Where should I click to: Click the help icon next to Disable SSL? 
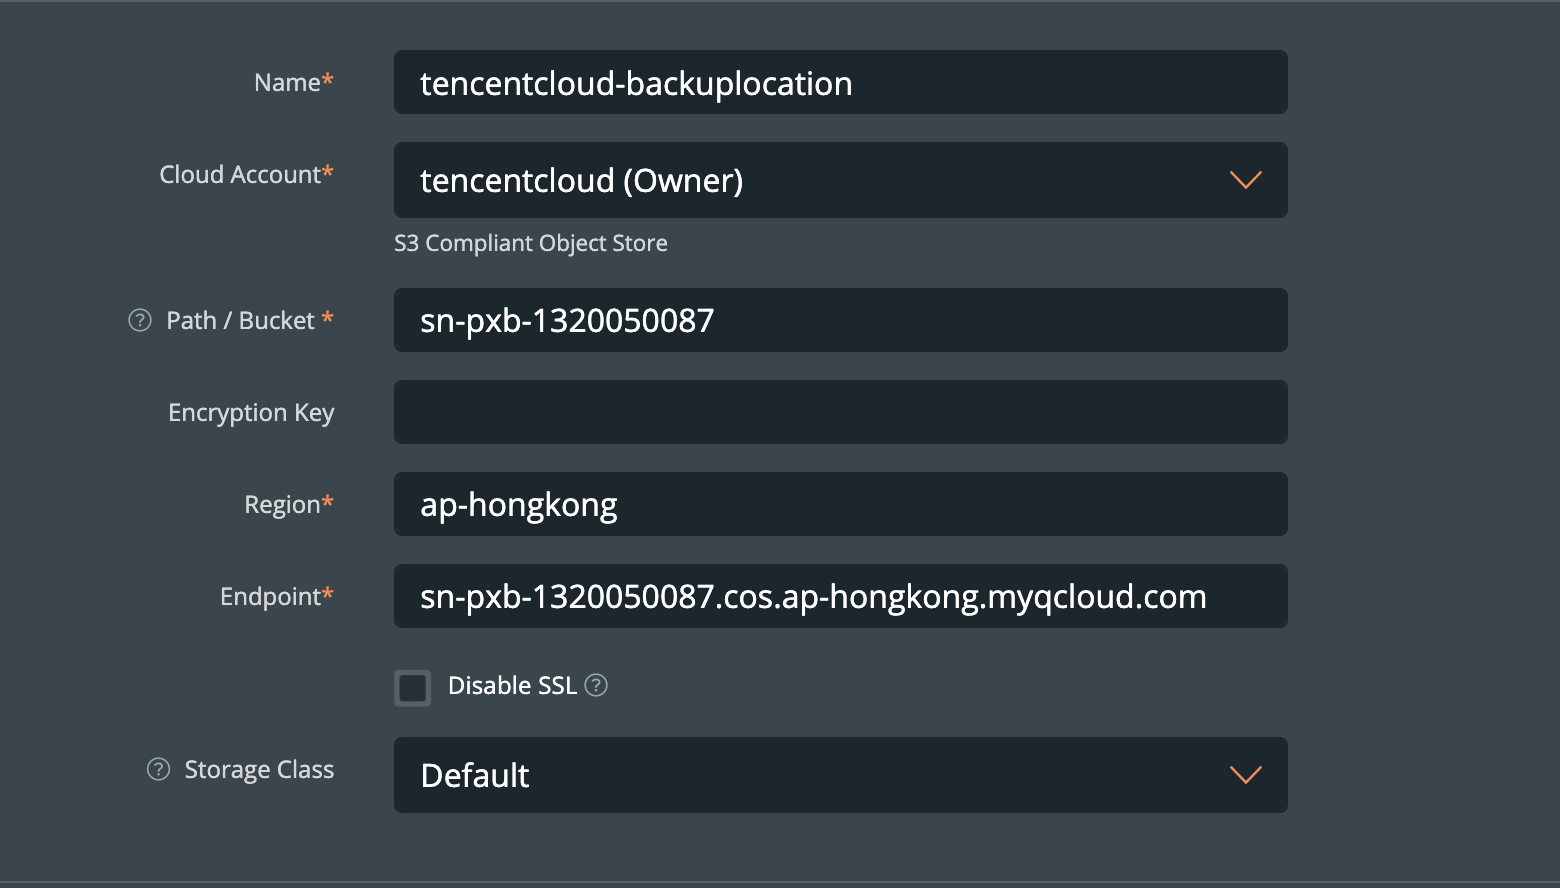[x=596, y=685]
